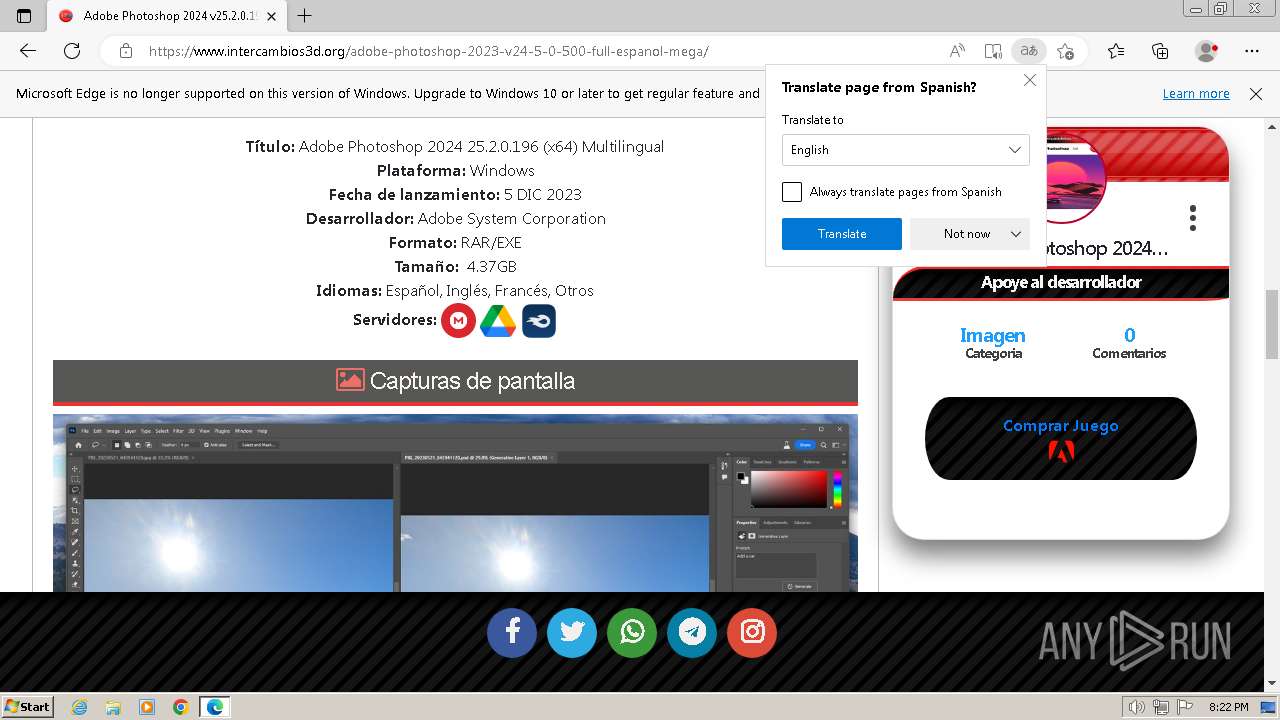Check Always translate pages from Spanish
Image resolution: width=1280 pixels, height=720 pixels.
click(x=792, y=192)
